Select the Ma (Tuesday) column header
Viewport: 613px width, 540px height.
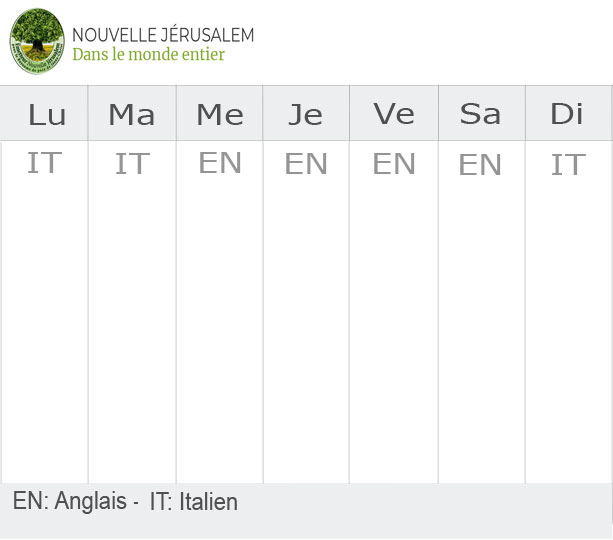pyautogui.click(x=132, y=114)
